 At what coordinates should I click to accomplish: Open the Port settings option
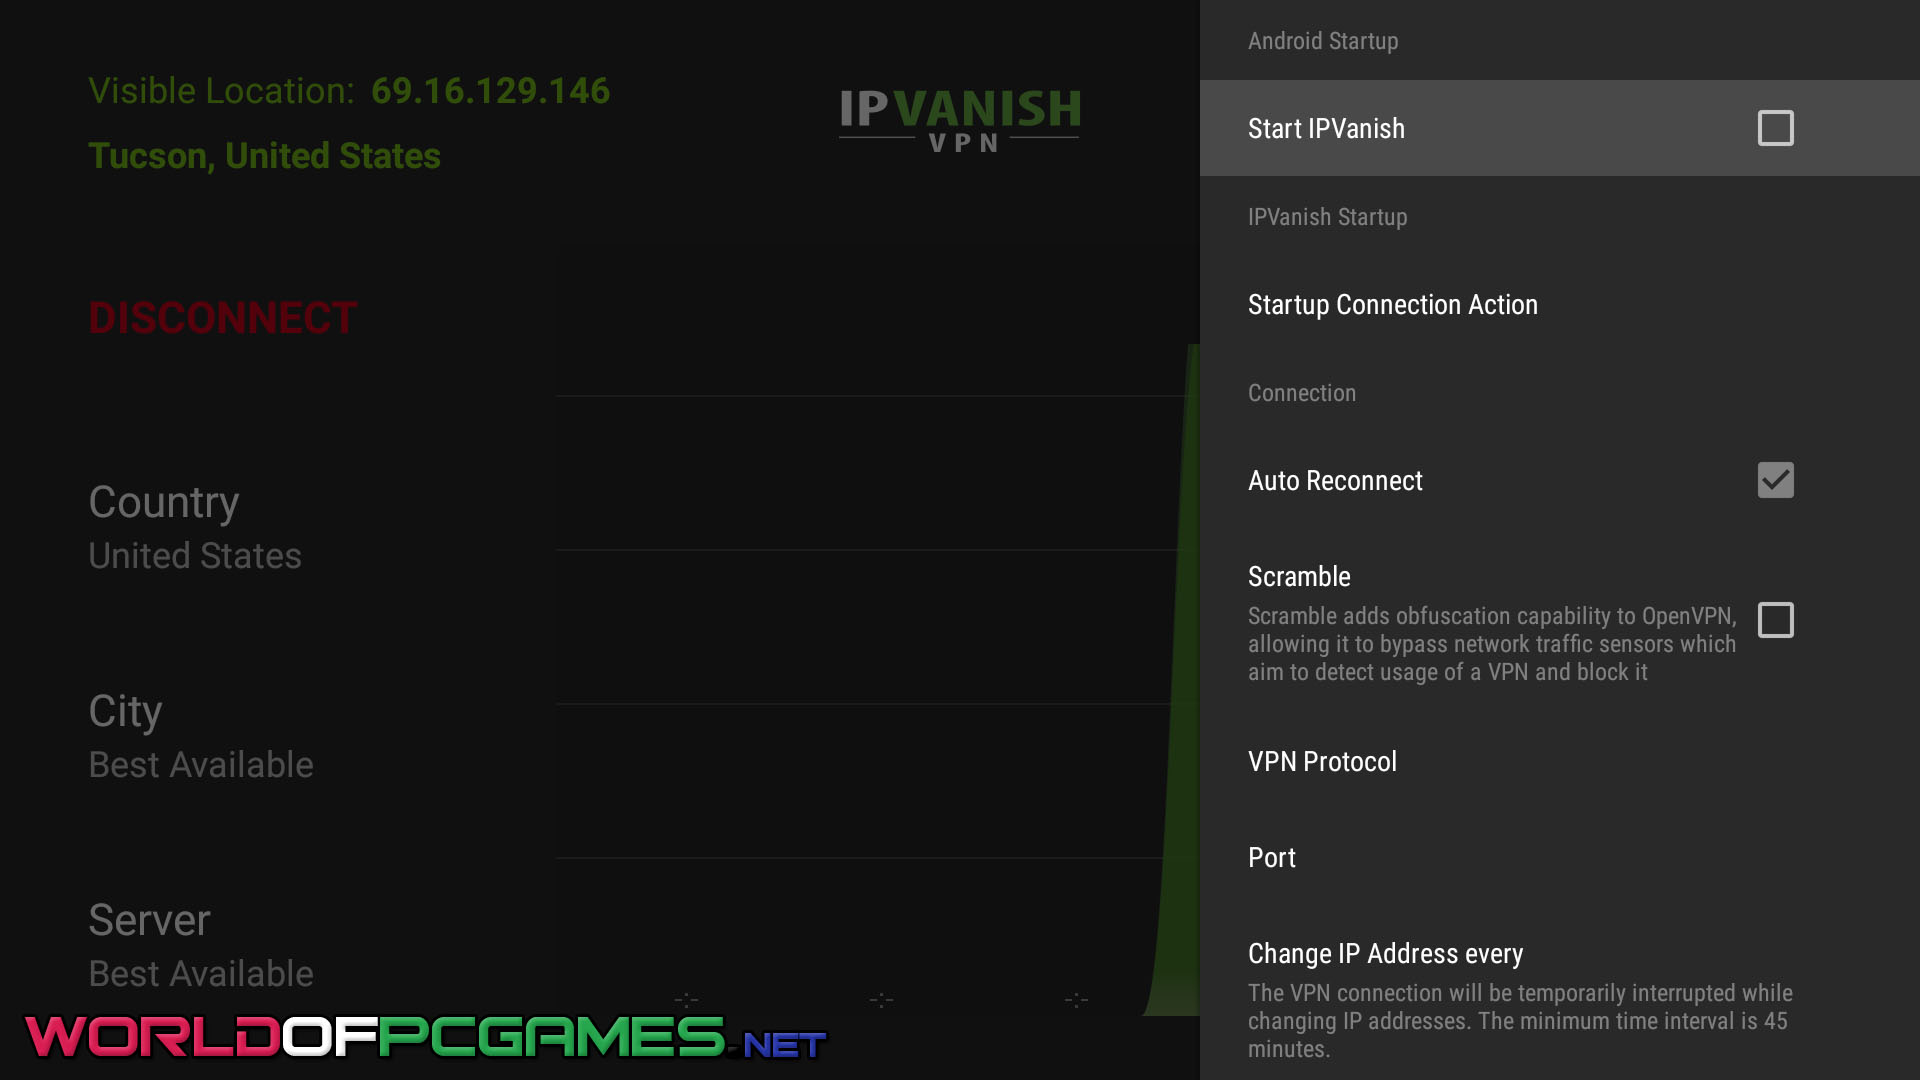[x=1273, y=857]
